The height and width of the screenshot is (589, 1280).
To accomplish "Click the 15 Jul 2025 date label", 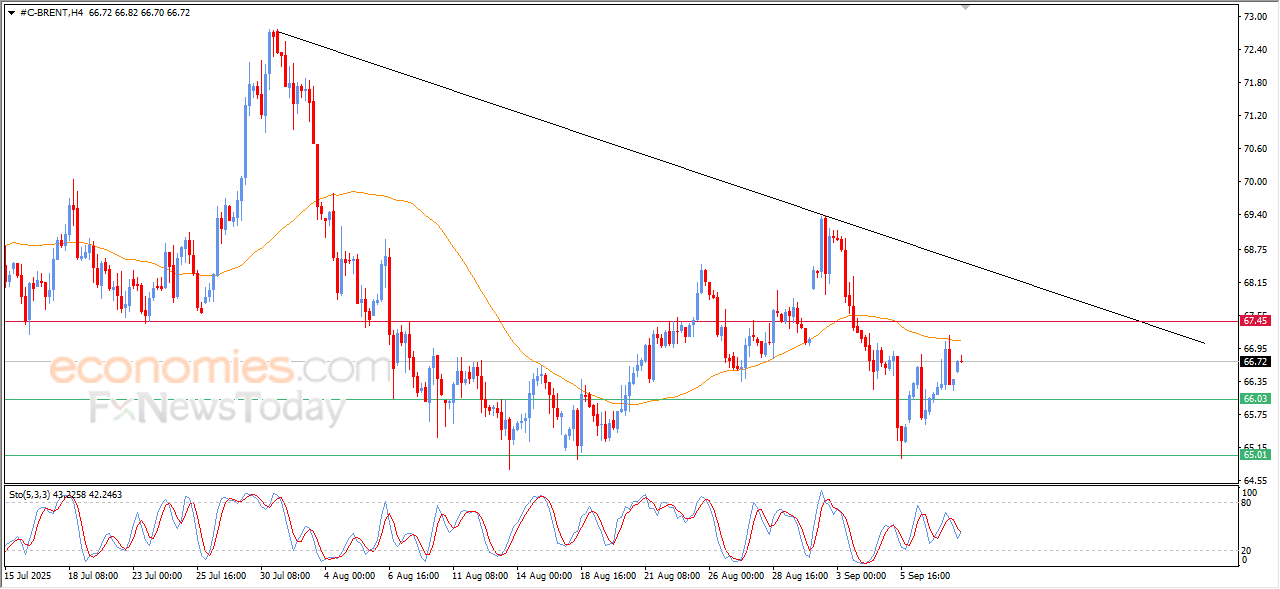I will [27, 576].
